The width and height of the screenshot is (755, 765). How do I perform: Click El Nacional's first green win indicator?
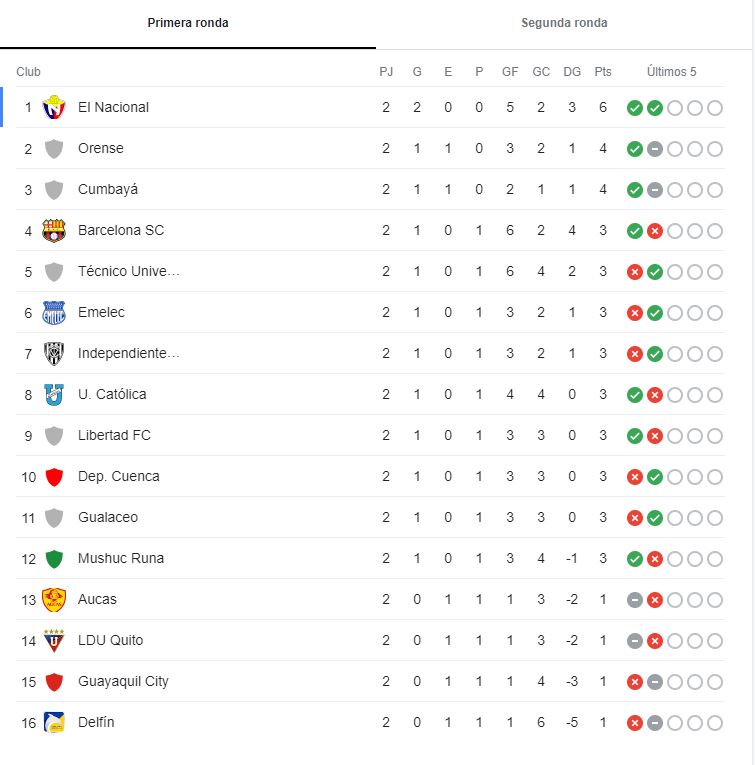point(635,108)
